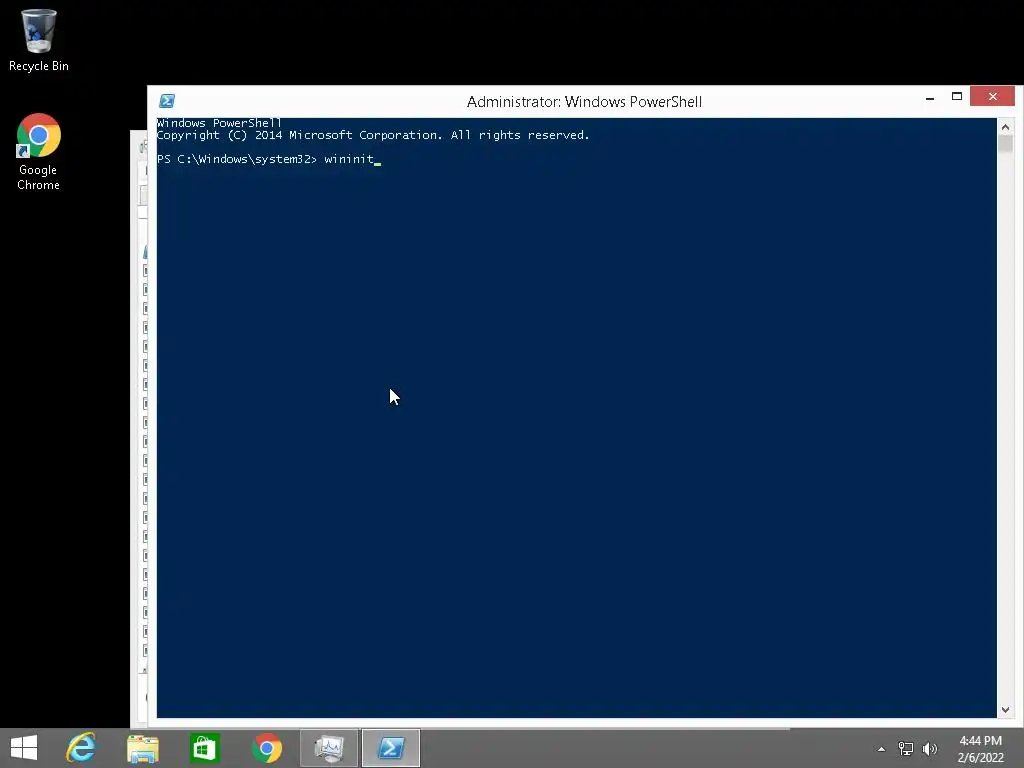Click the PowerShell vertical scrollbar thumb
The height and width of the screenshot is (768, 1024).
pyautogui.click(x=1005, y=144)
